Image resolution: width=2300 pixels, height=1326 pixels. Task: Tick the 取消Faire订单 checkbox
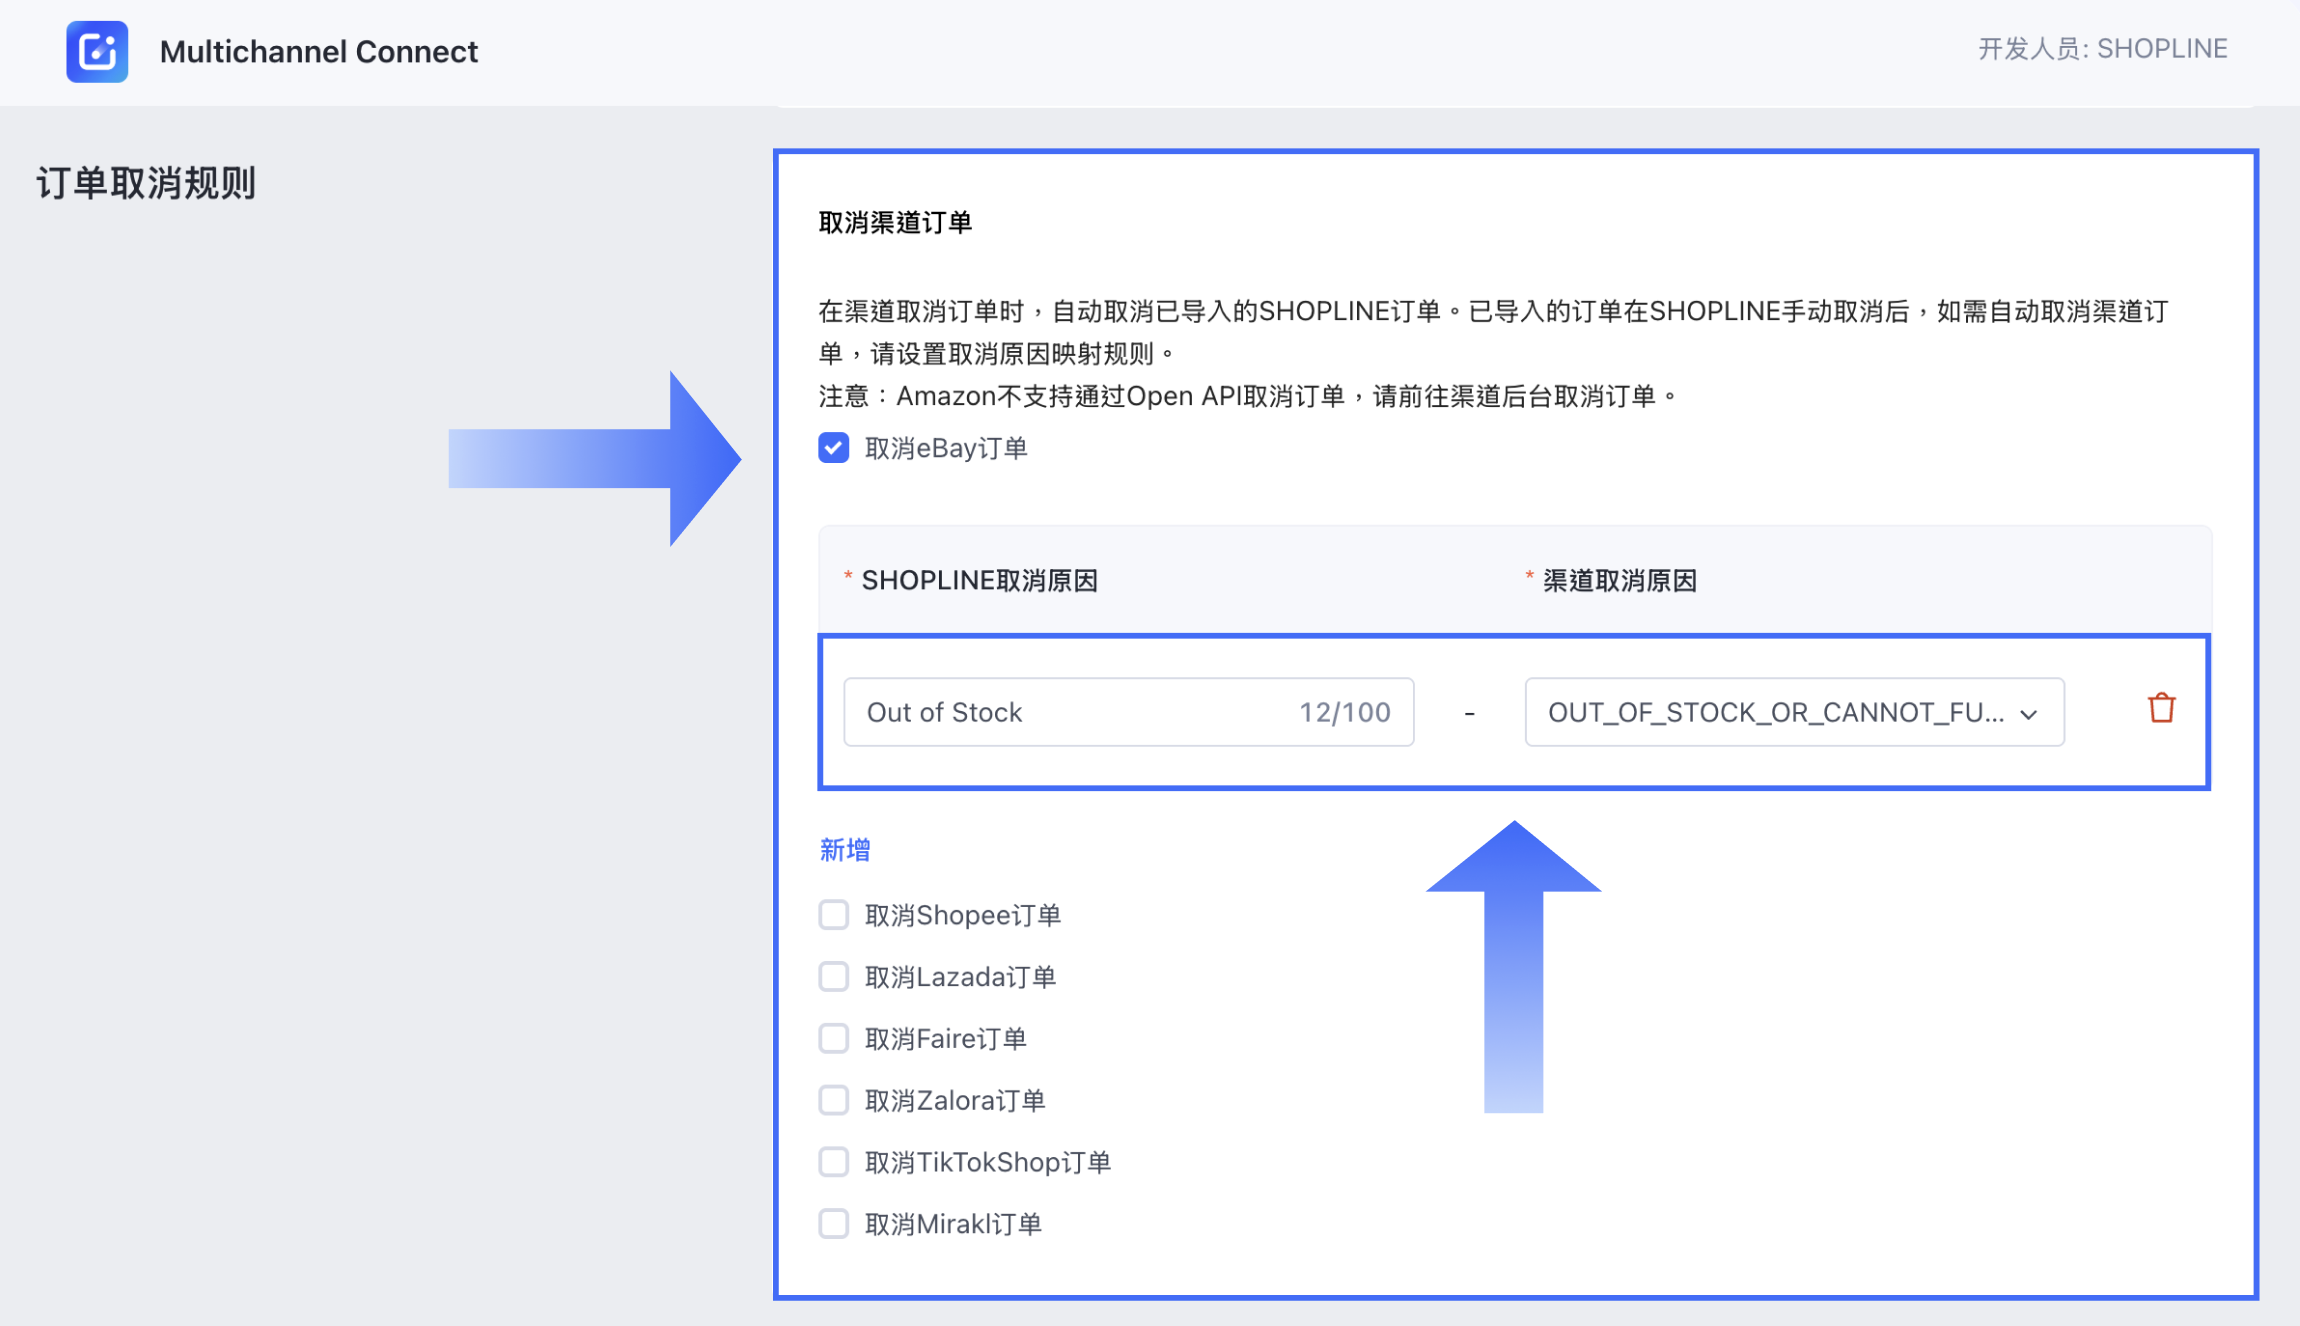click(834, 1039)
